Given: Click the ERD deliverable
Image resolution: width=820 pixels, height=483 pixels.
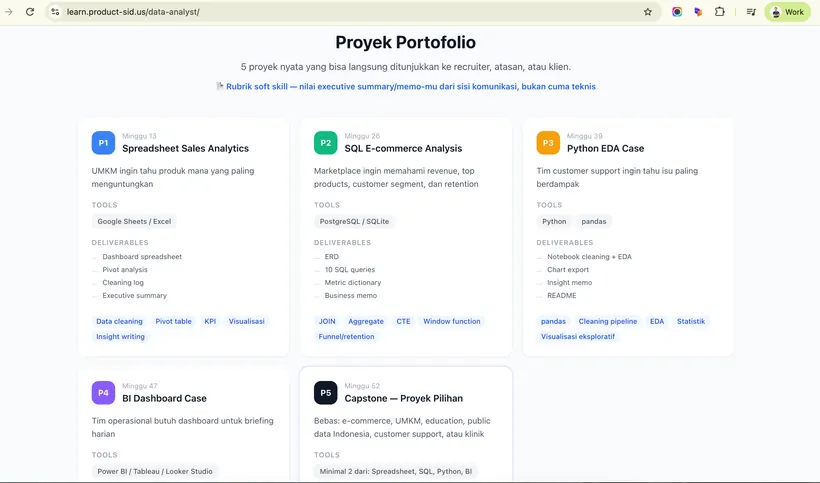Looking at the screenshot, I should (x=332, y=257).
